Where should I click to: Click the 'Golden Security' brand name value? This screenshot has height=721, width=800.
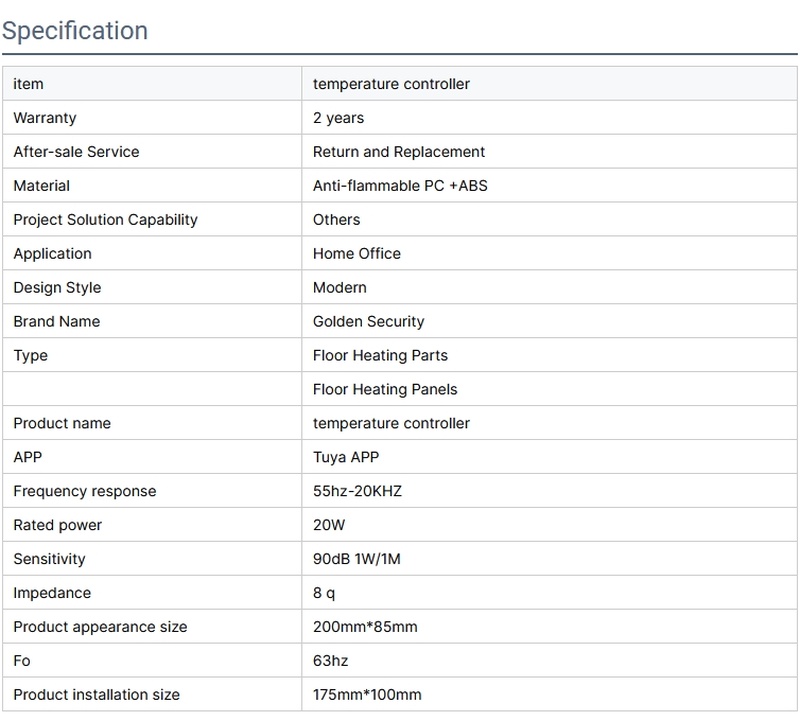coord(368,322)
